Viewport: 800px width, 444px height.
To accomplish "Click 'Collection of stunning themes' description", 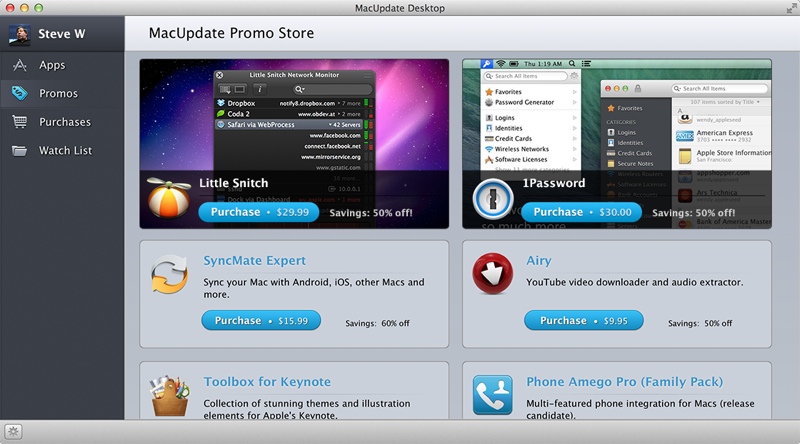I will [x=307, y=409].
